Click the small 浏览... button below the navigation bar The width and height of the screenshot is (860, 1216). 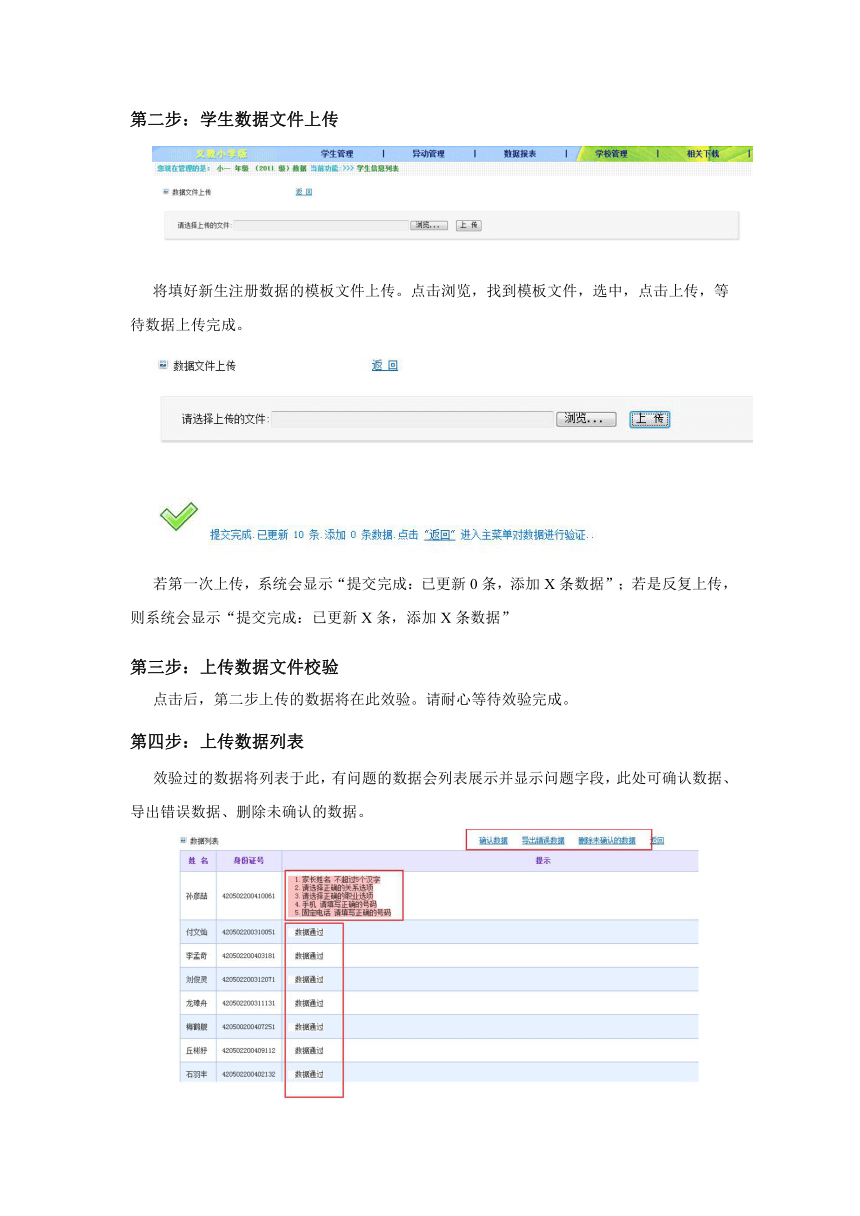[429, 225]
